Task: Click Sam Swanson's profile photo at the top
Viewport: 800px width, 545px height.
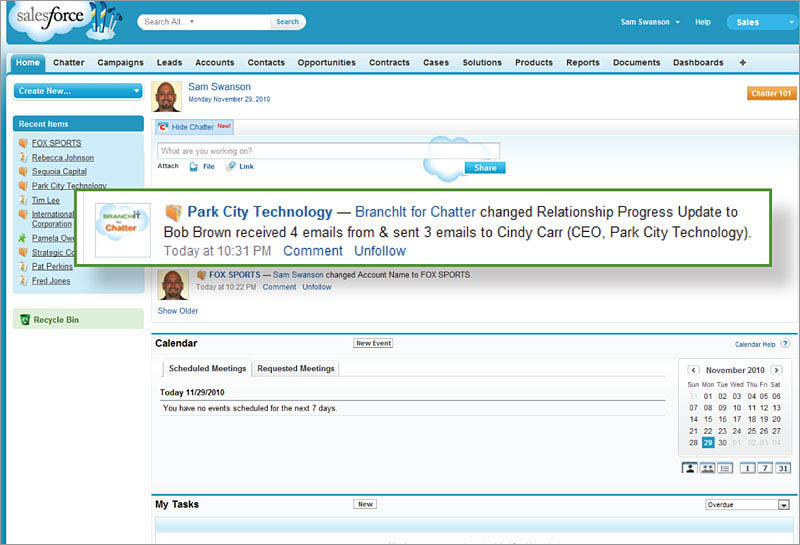Action: point(166,96)
